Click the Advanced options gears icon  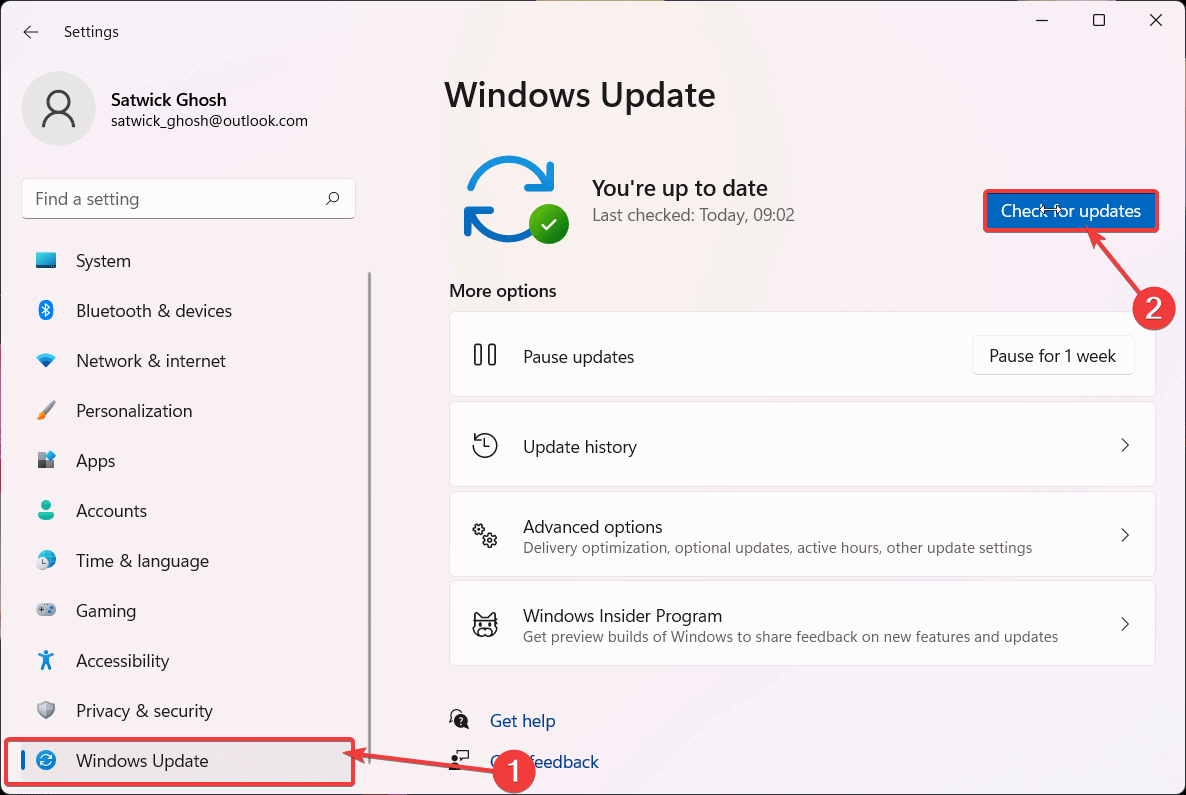pos(485,536)
